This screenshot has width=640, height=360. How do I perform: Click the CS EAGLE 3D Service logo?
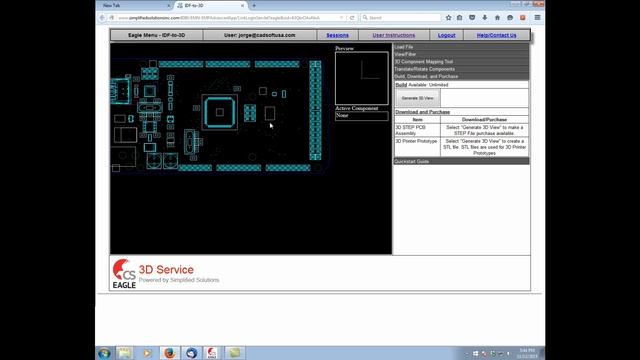(x=165, y=273)
